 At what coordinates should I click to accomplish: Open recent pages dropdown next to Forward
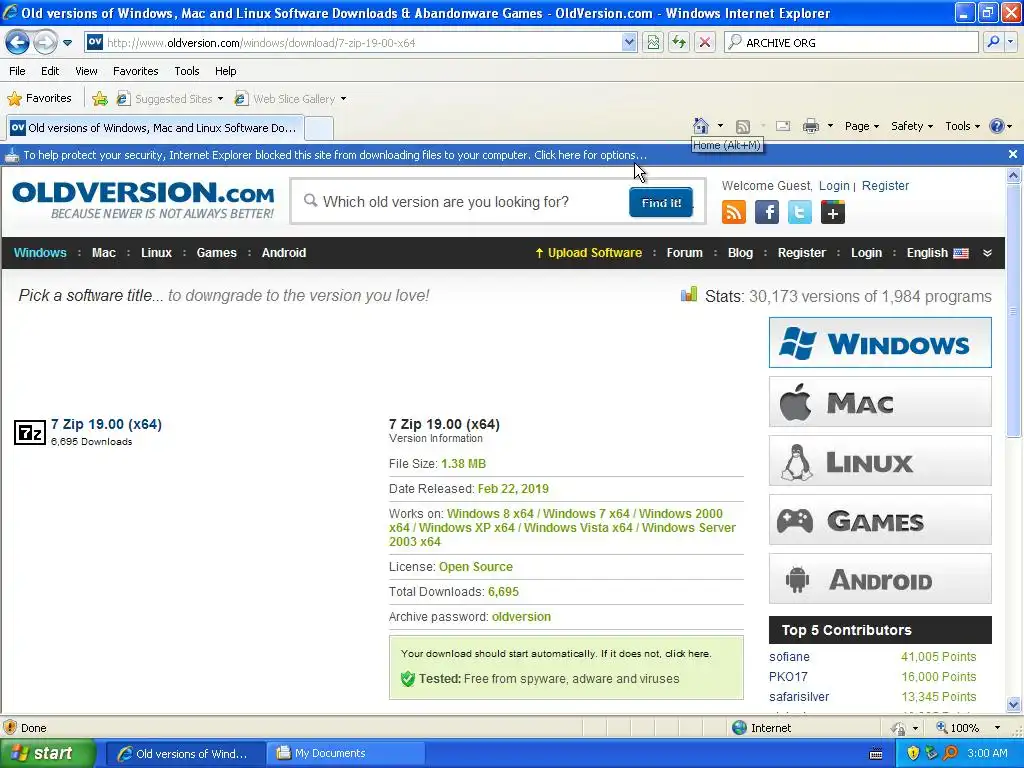[x=67, y=43]
